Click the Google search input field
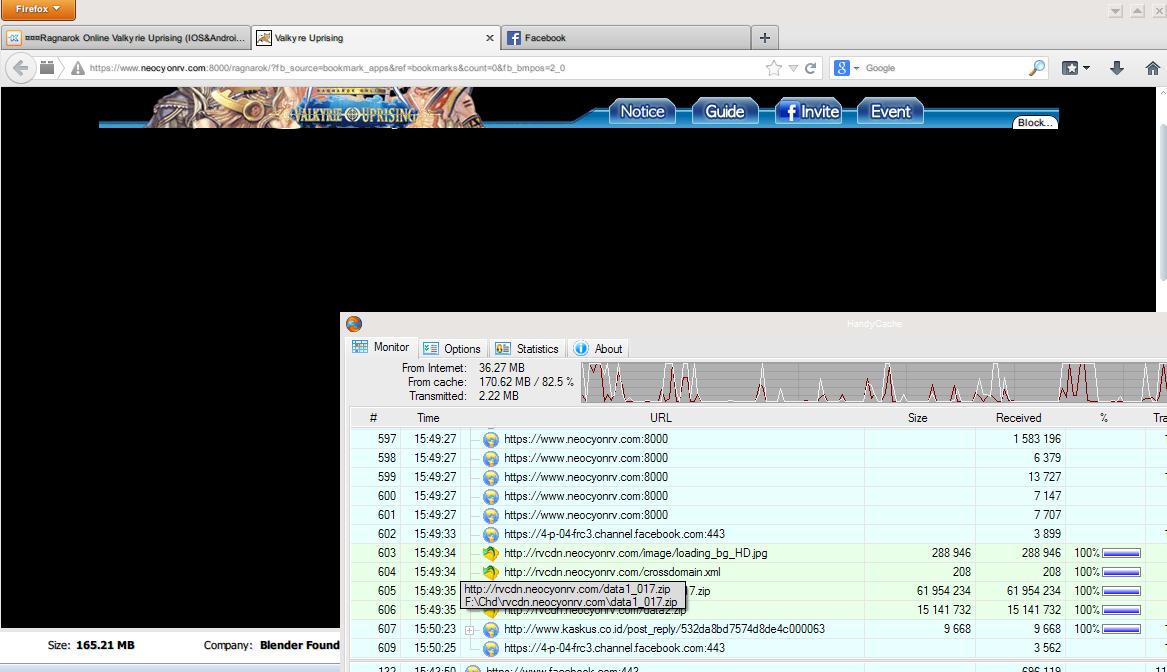The height and width of the screenshot is (672, 1167). click(940, 68)
